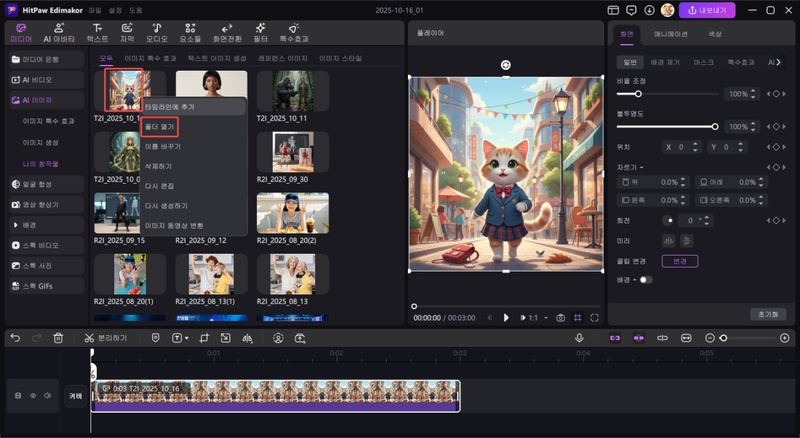Open the 오디오 (Audio) tool tab
The image size is (800, 438).
157,32
